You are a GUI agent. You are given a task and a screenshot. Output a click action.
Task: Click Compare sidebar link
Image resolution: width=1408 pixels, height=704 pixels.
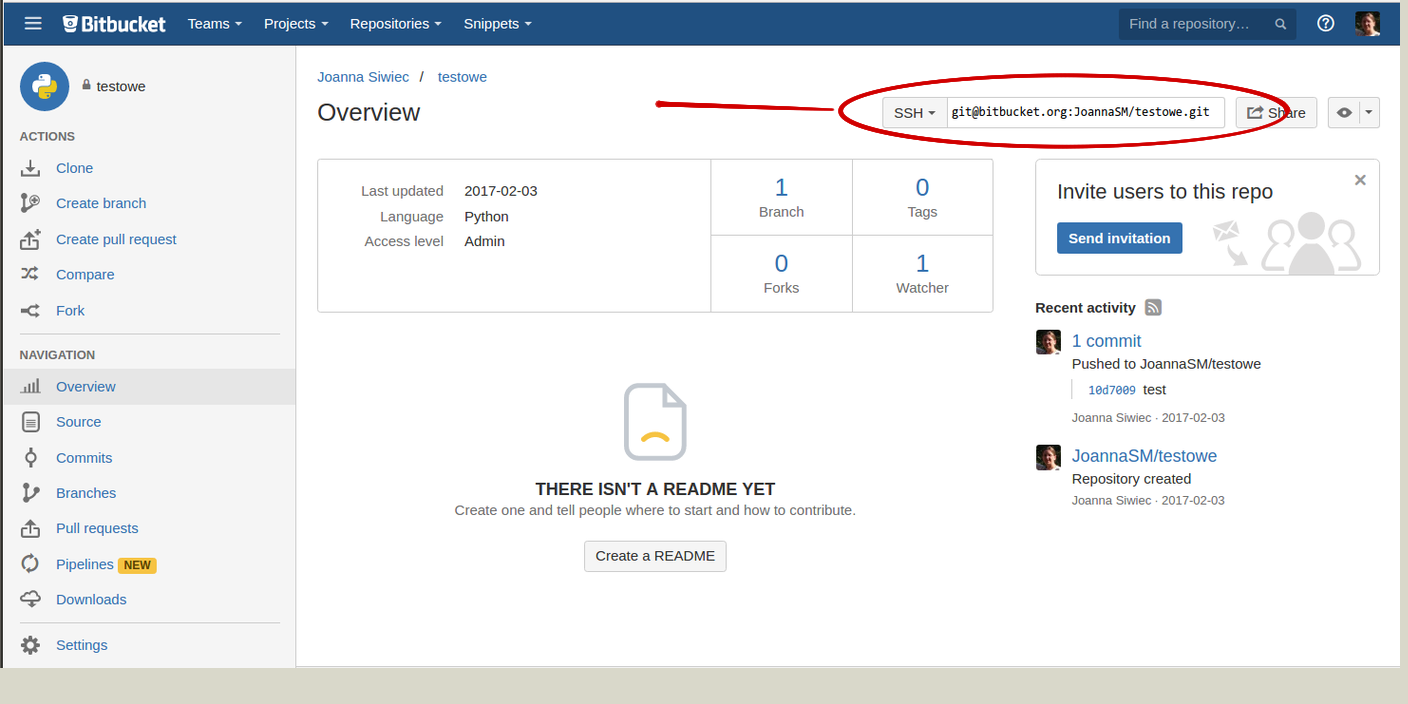point(85,274)
